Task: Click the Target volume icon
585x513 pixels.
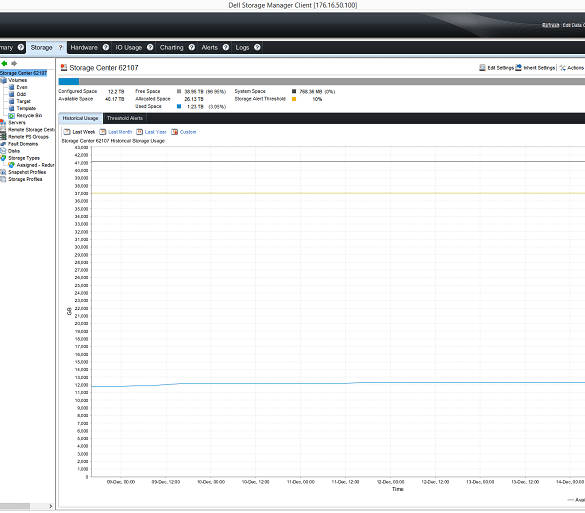Action: [11, 101]
